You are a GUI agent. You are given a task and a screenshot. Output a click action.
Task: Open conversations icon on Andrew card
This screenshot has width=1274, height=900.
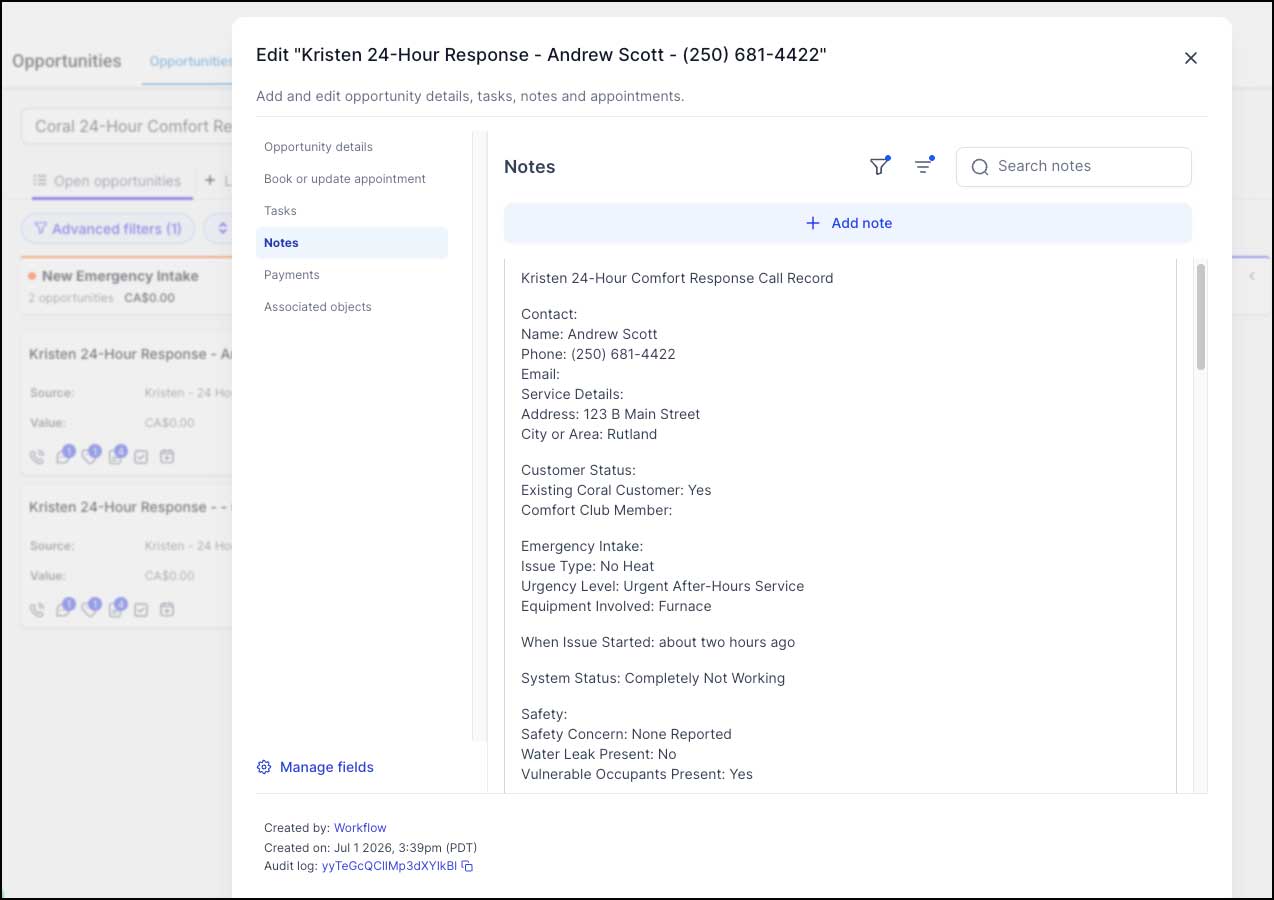63,456
